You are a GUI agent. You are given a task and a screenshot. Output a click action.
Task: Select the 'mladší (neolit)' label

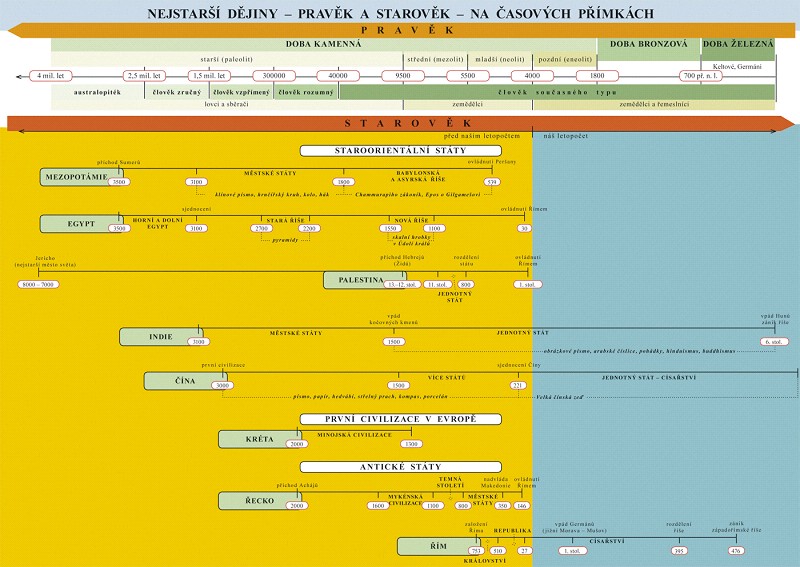(x=500, y=59)
